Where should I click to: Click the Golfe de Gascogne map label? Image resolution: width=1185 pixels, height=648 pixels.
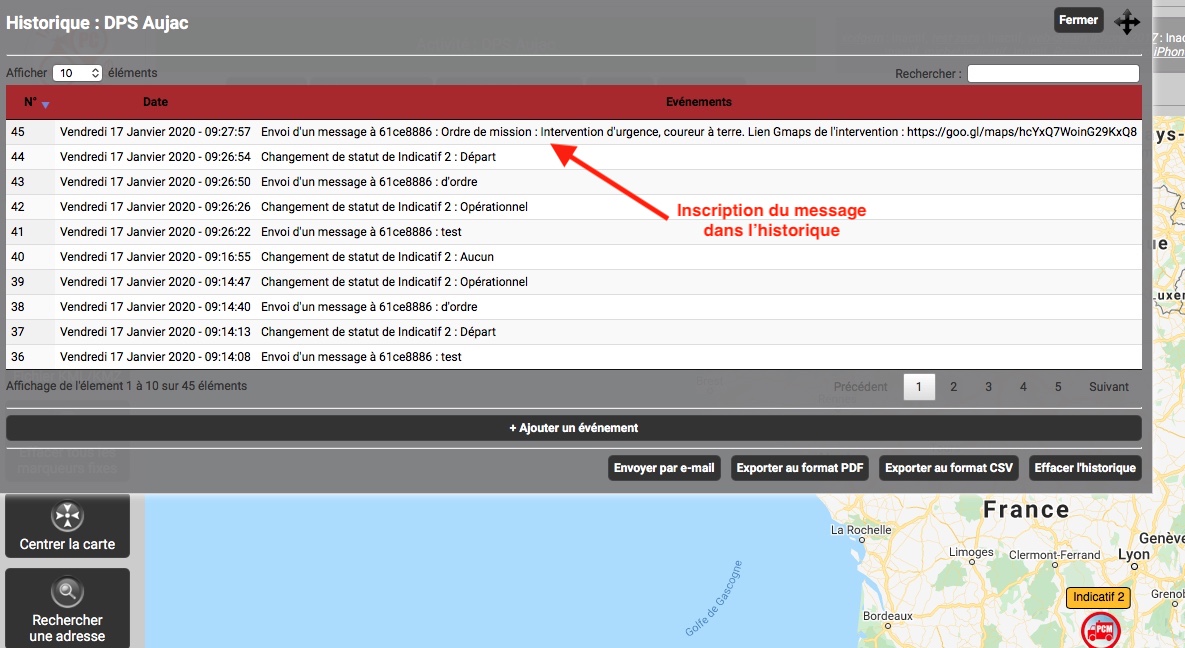coord(714,598)
